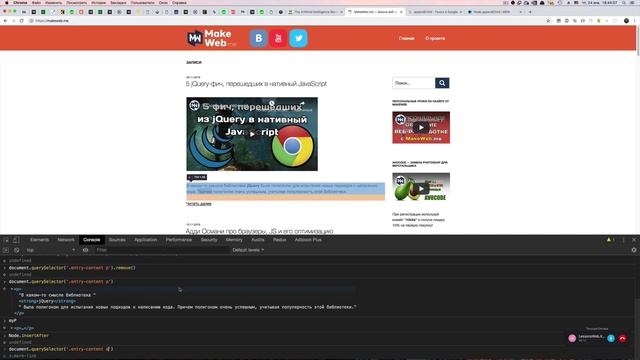Expand the <p>…</p> console result

11,328
